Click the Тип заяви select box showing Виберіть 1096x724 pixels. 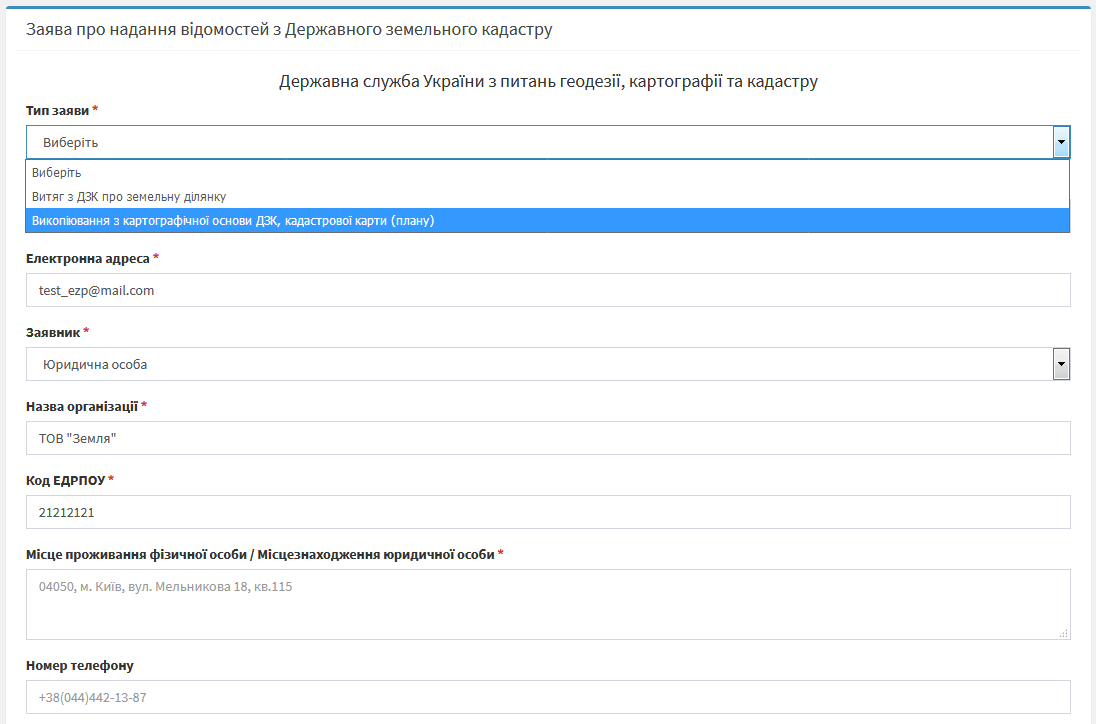(x=538, y=143)
